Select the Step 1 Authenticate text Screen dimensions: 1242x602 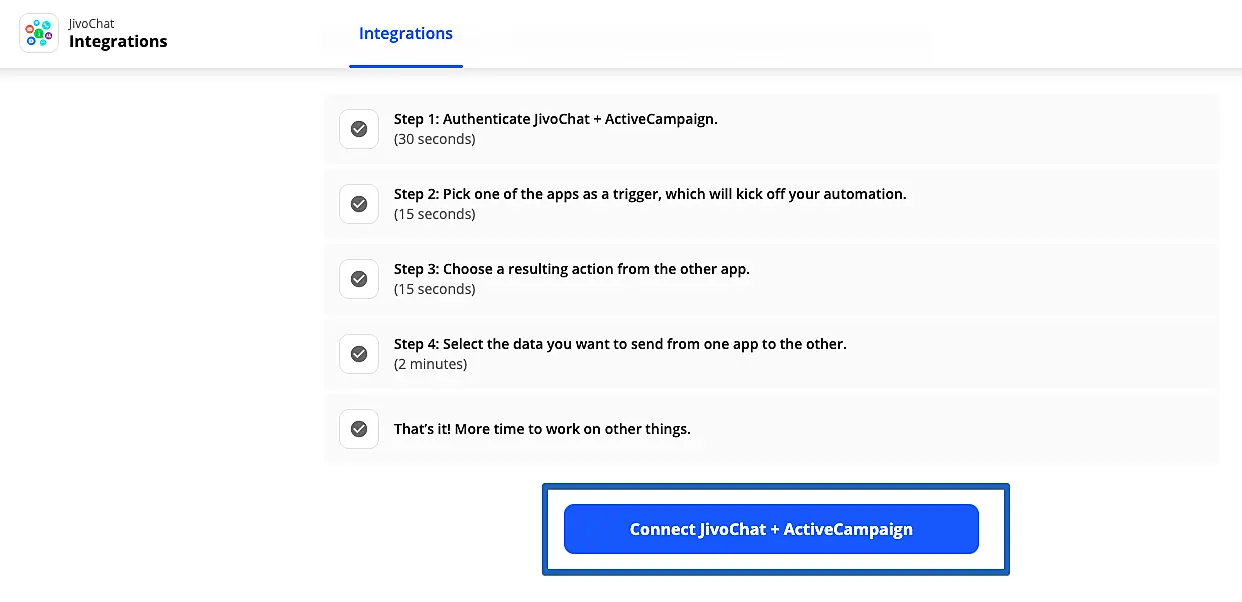[x=555, y=119]
